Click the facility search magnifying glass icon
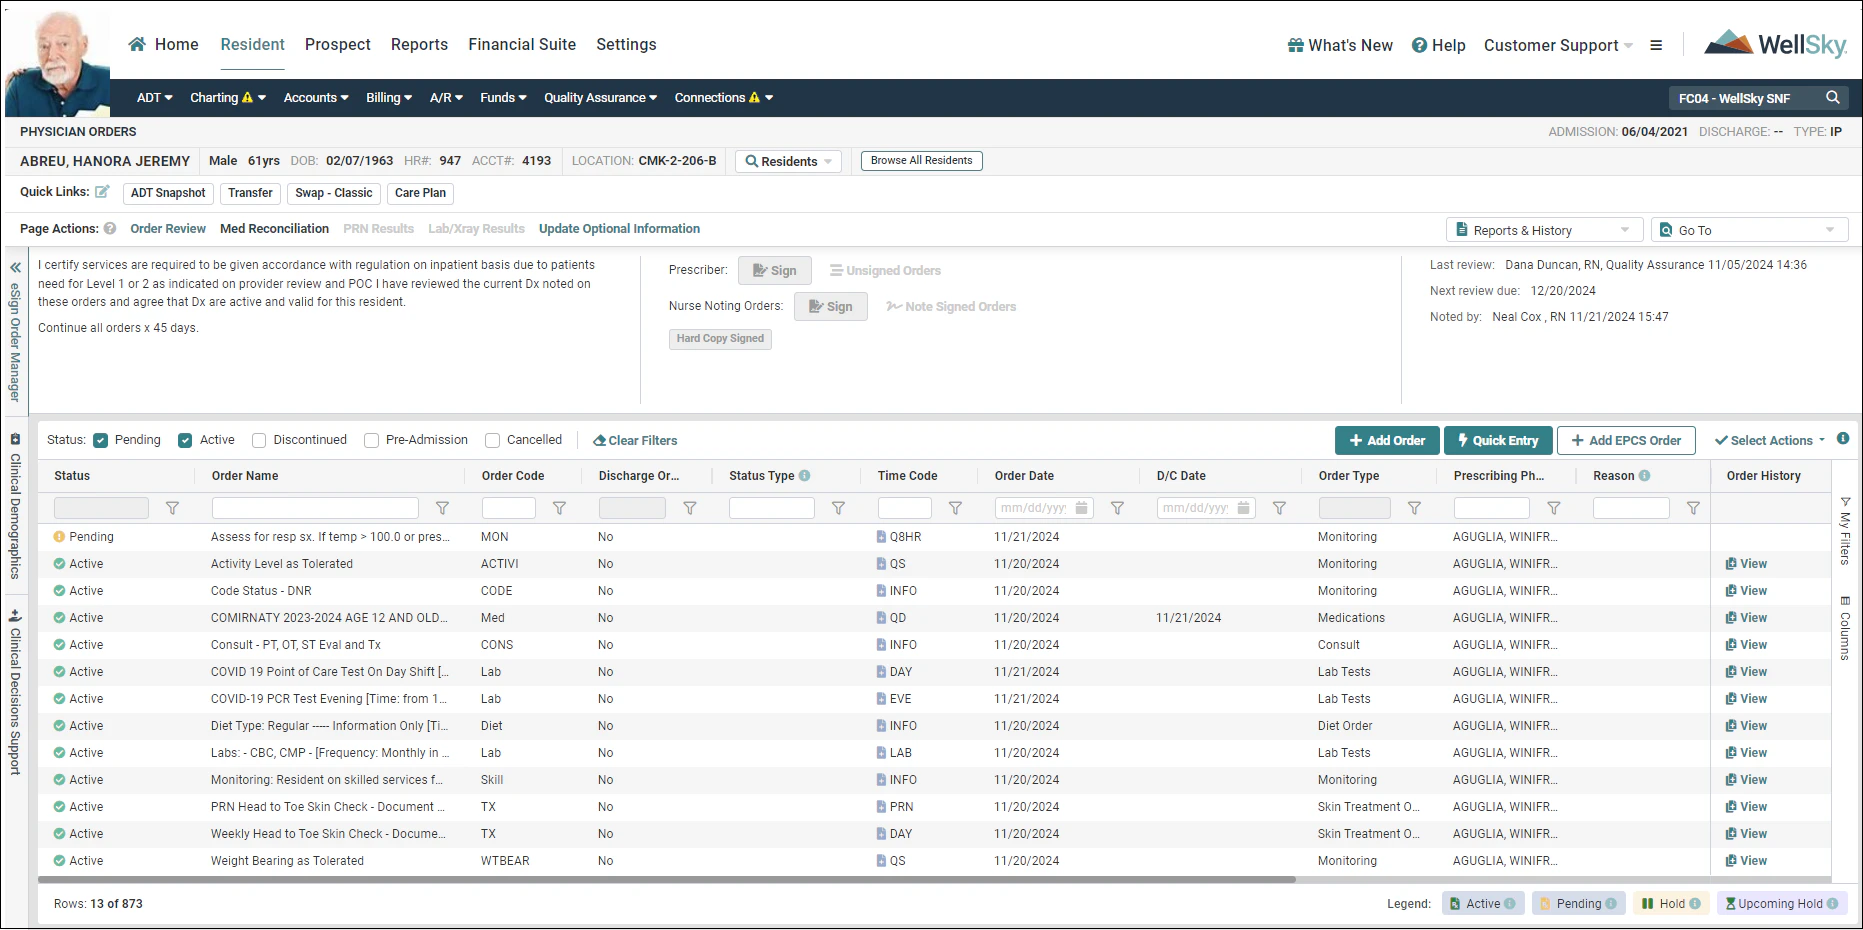 click(x=1833, y=98)
